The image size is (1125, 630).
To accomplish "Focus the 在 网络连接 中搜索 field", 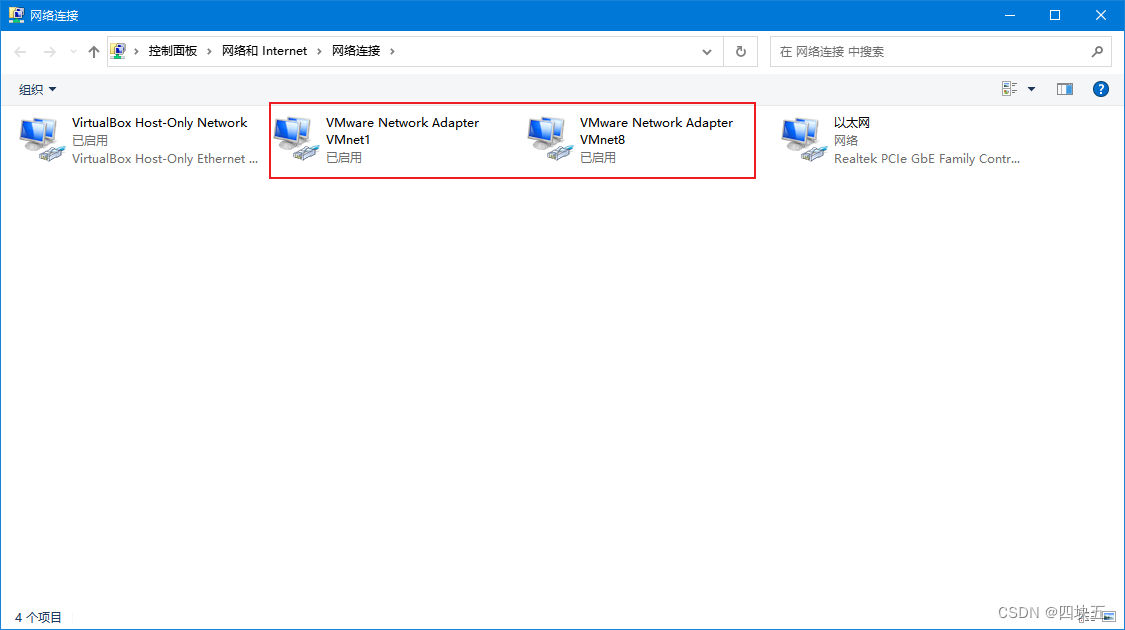I will [x=941, y=52].
